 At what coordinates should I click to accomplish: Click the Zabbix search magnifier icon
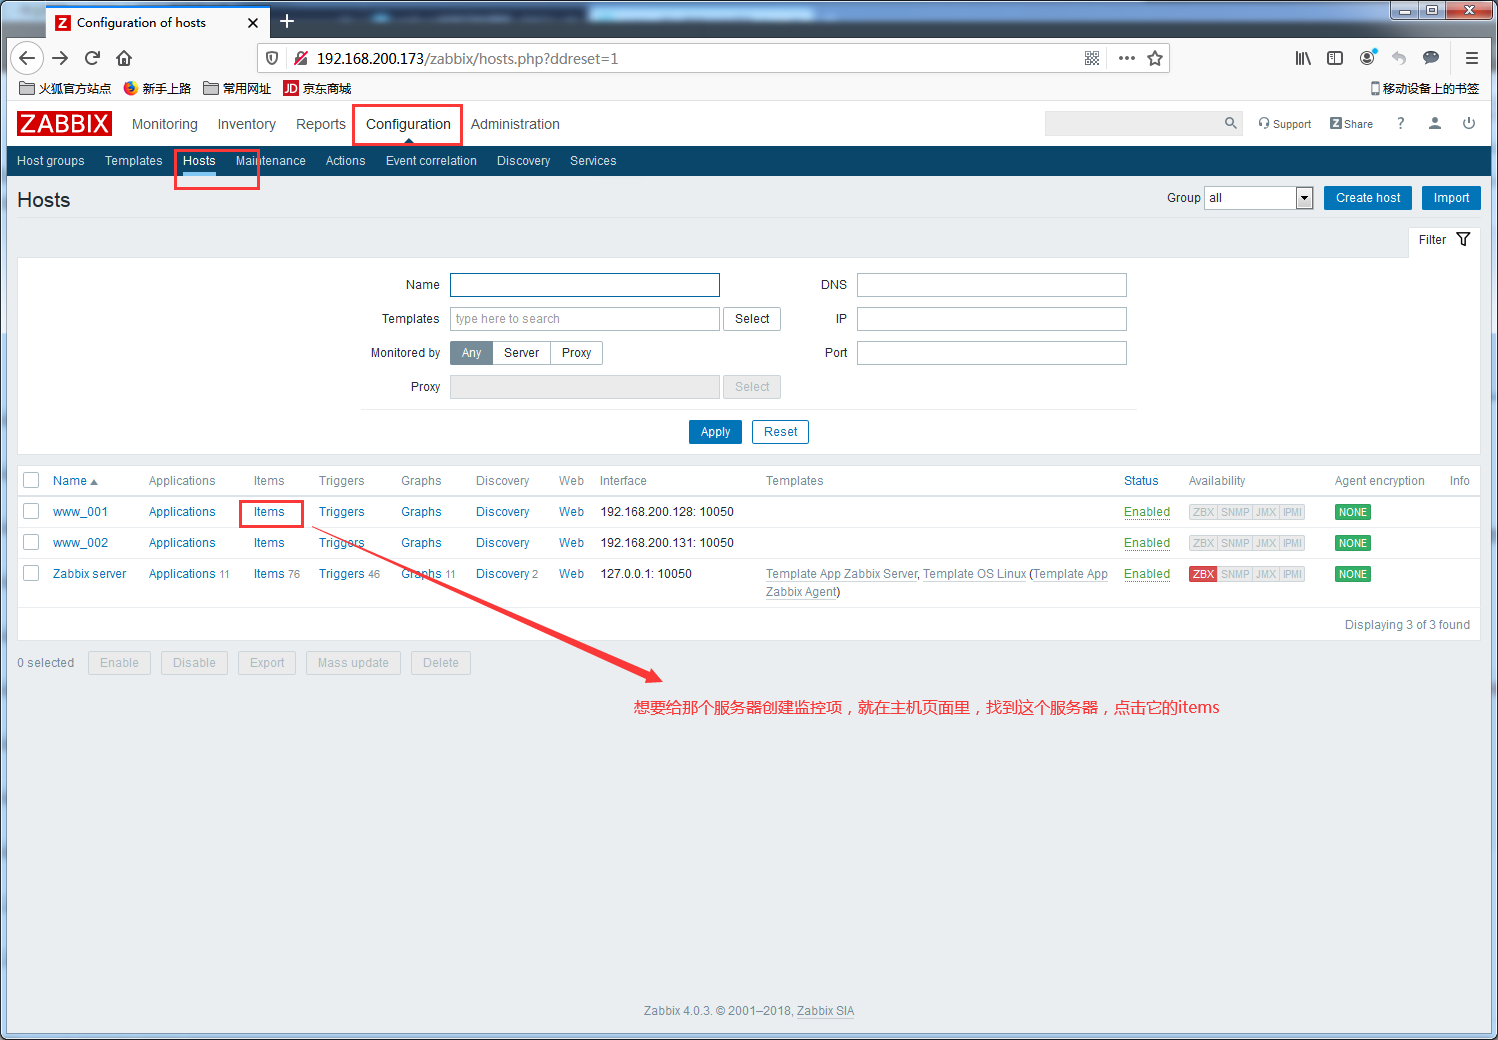click(x=1231, y=123)
